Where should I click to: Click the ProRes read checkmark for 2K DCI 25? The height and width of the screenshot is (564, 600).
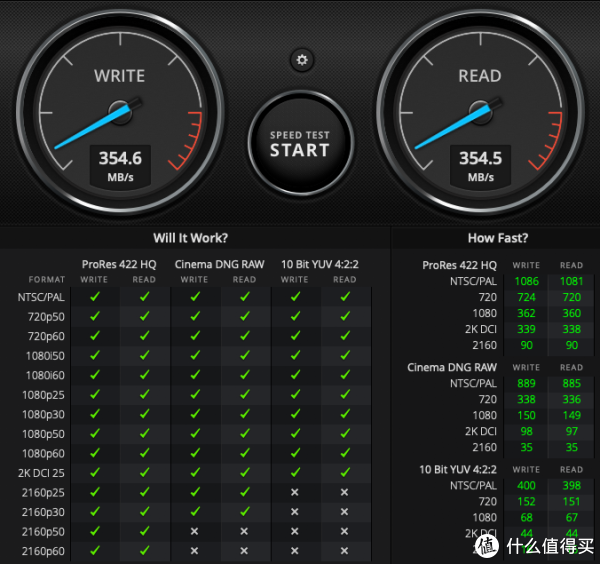coord(144,472)
